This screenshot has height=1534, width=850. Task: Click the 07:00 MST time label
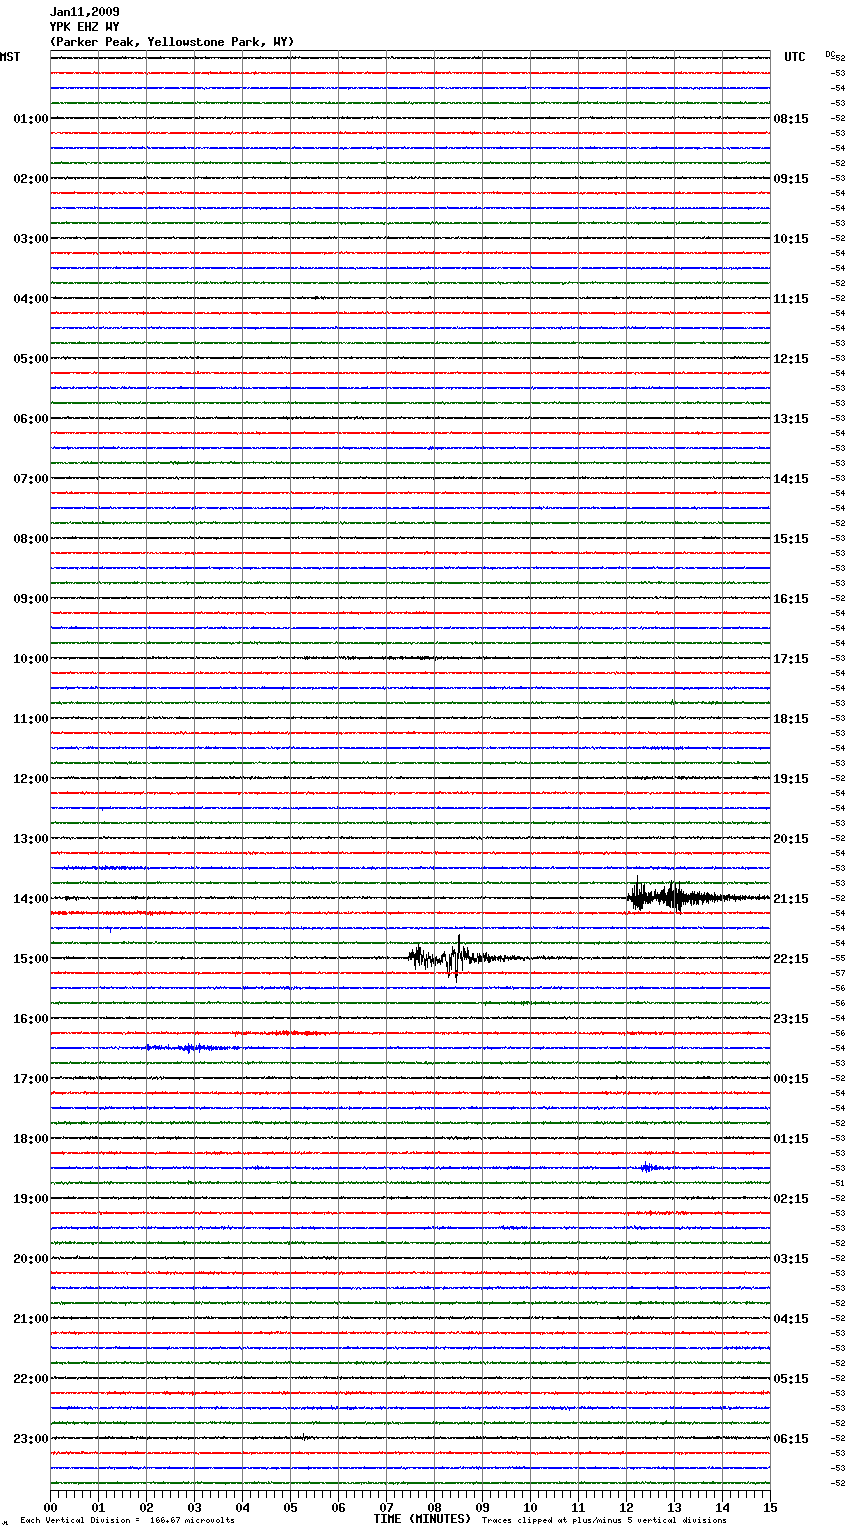[x=31, y=479]
